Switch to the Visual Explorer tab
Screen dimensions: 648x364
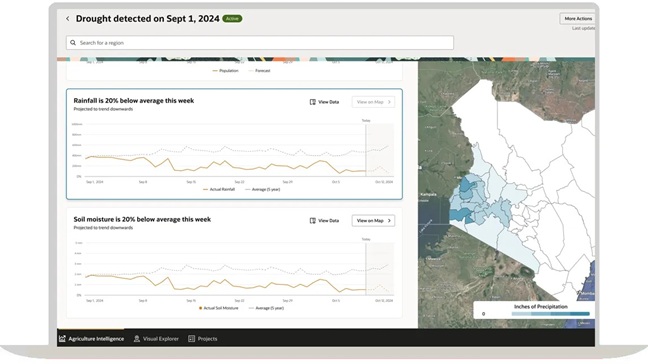tap(156, 338)
